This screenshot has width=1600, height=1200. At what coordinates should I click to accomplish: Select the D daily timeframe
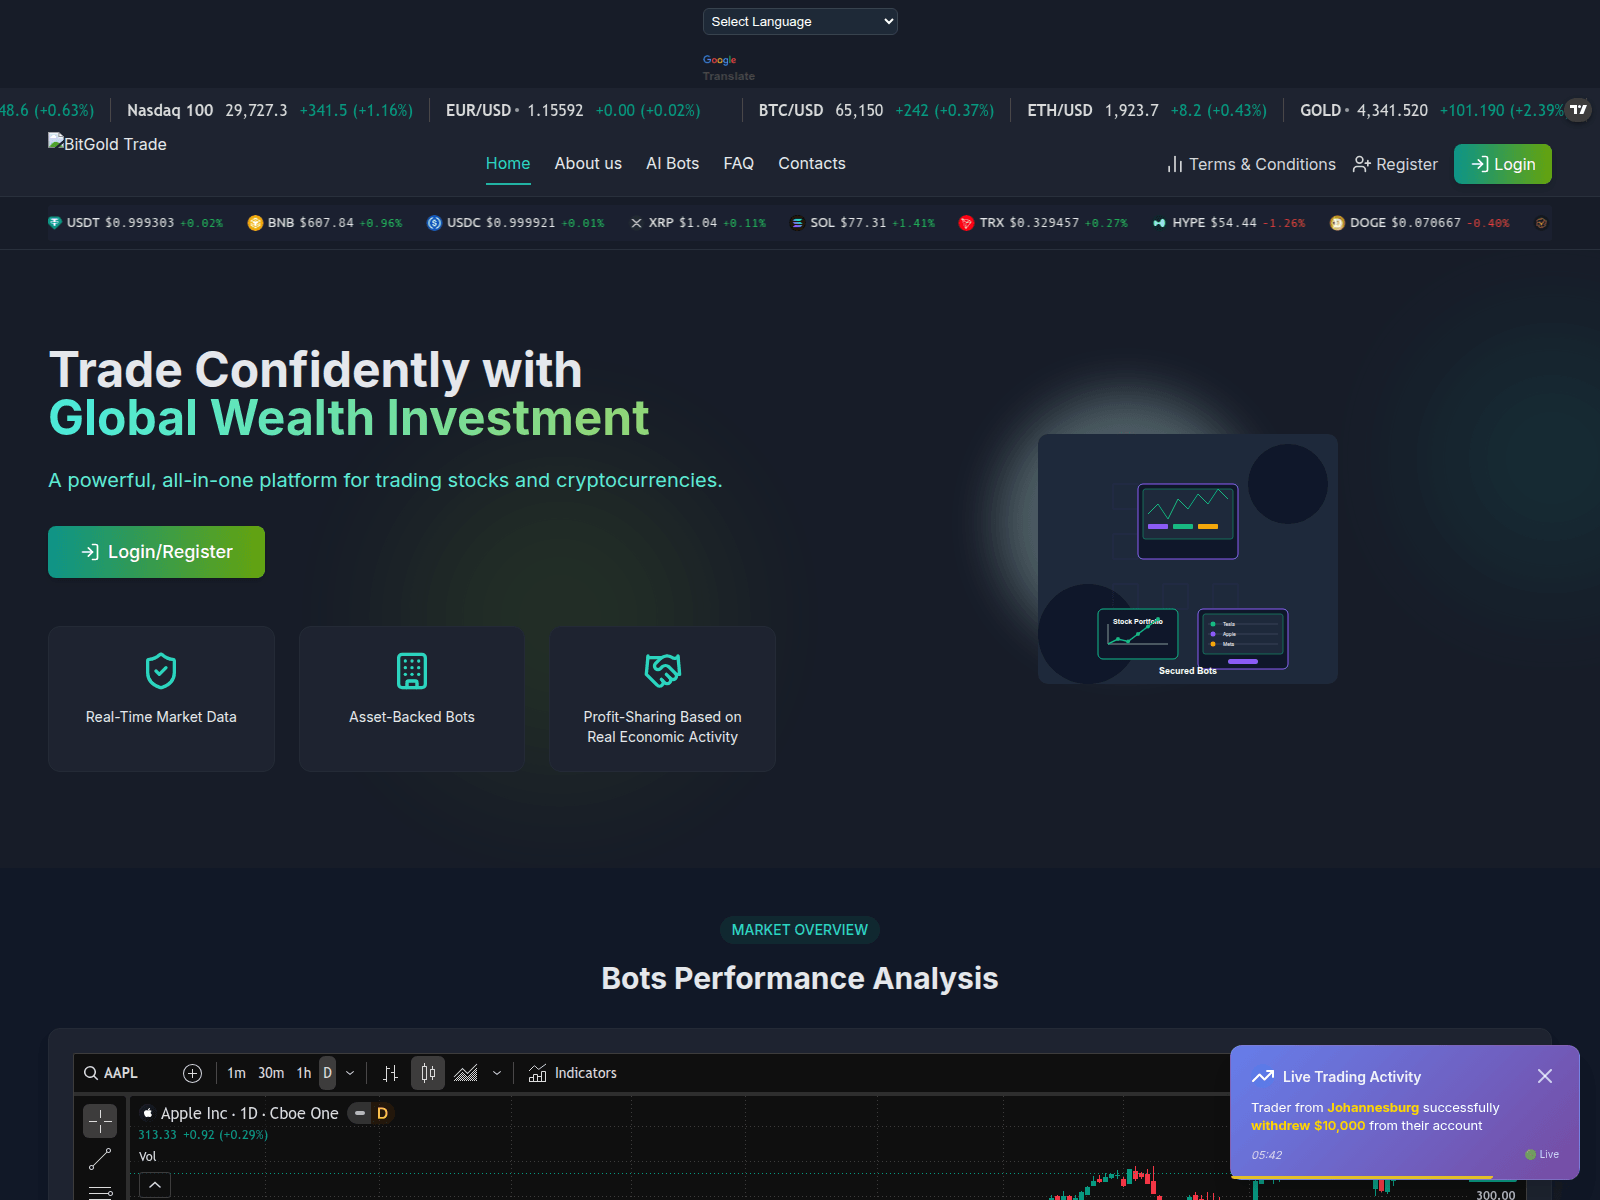327,1073
